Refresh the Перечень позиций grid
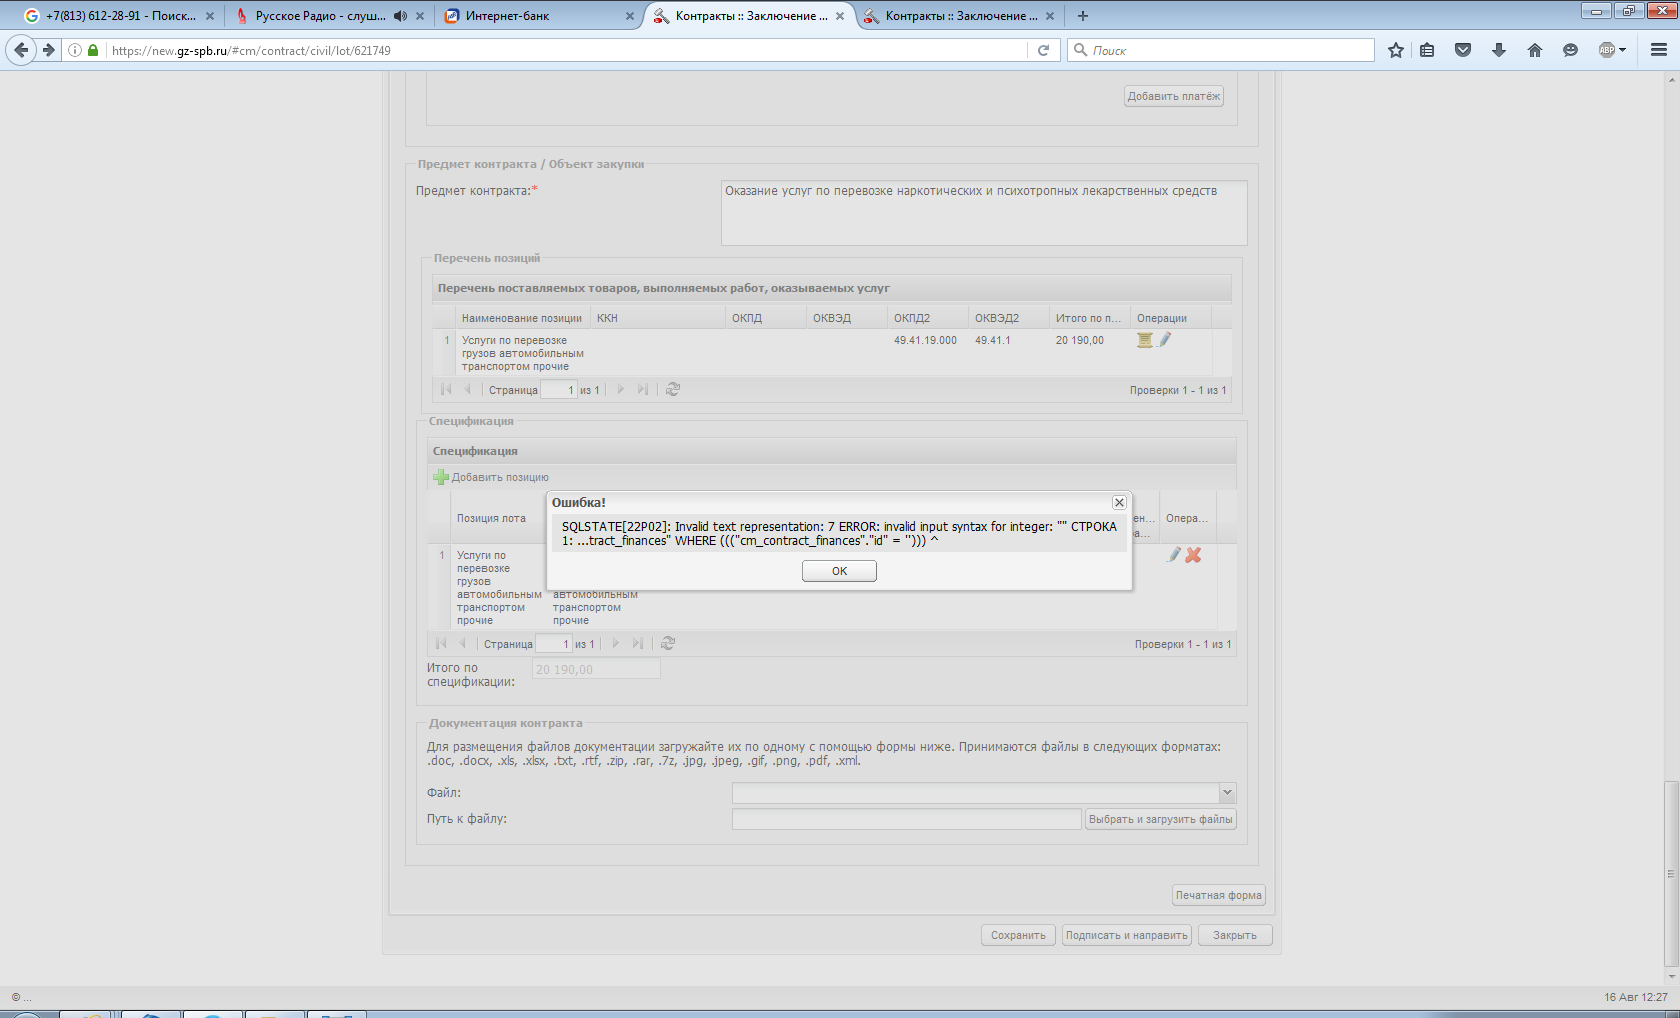 click(x=673, y=389)
